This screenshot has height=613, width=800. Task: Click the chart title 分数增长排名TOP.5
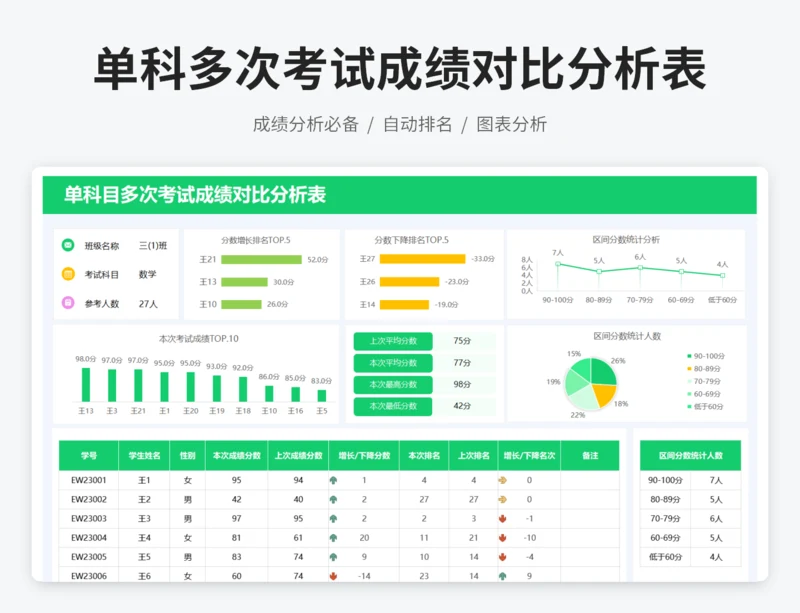(x=256, y=240)
